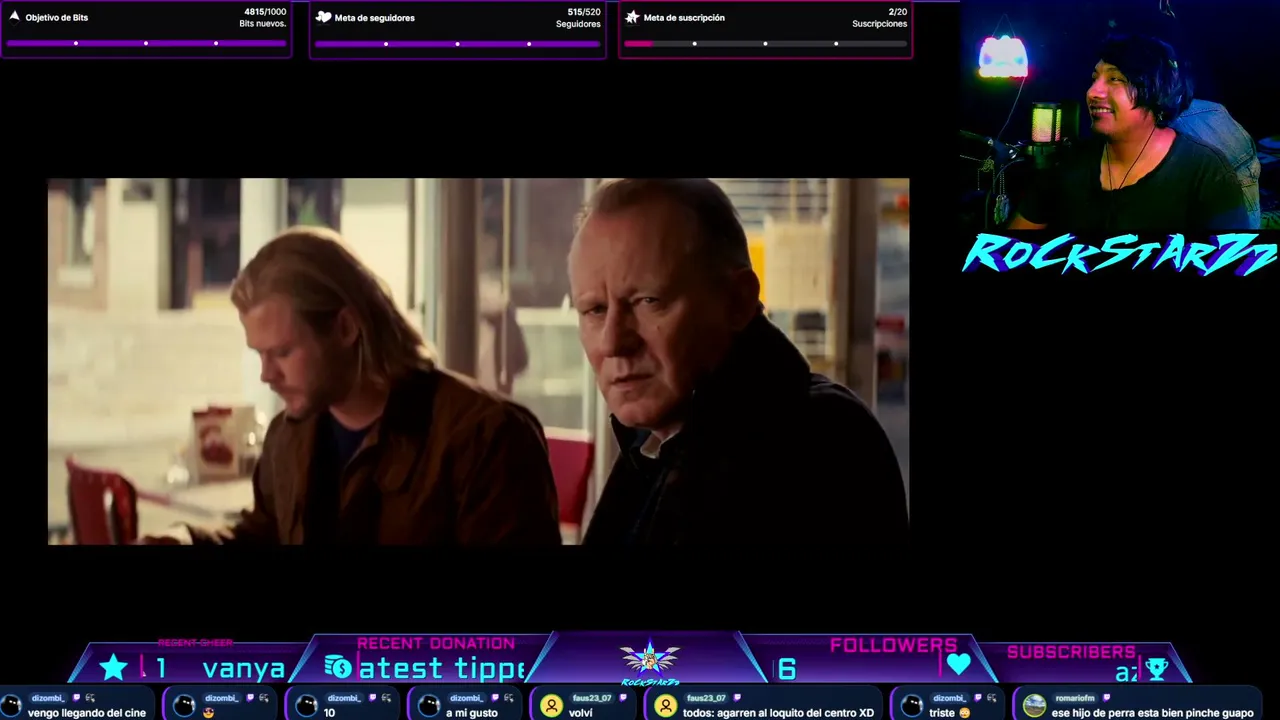Click the 'Meta de suscripción' label
Viewport: 1280px width, 720px height.
click(684, 18)
